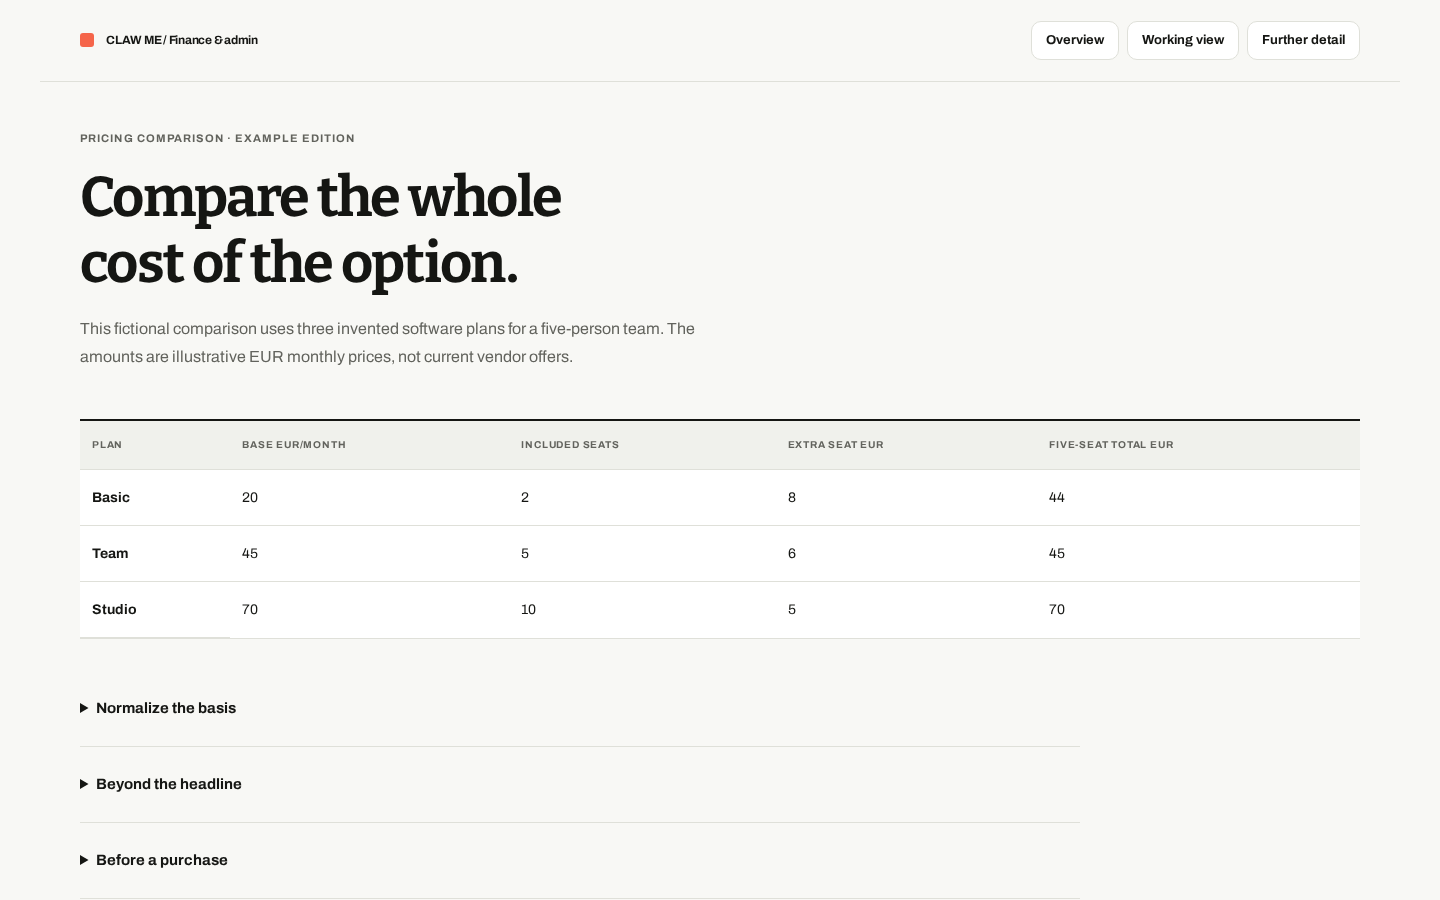
Task: Click Studio extra seat price 5
Action: click(x=792, y=609)
